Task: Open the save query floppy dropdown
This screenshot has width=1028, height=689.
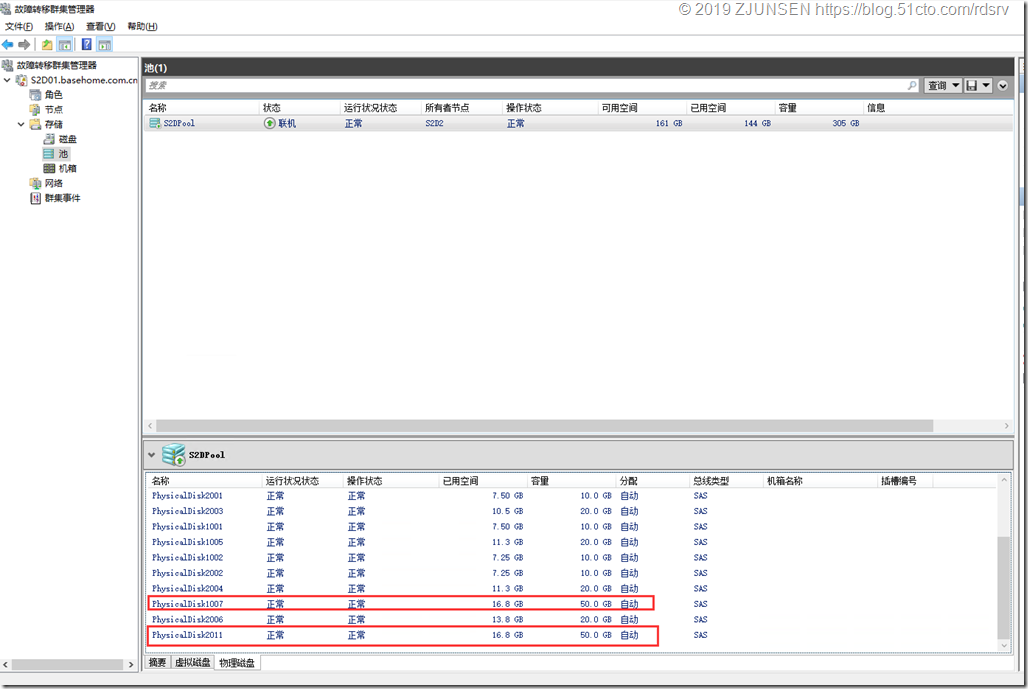Action: (x=978, y=85)
